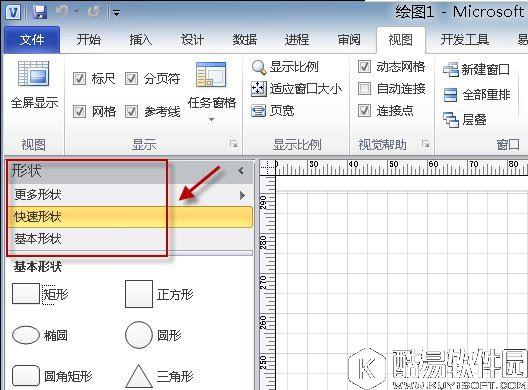Click the 显示比例 zoom label
Image resolution: width=528 pixels, height=390 pixels.
click(x=294, y=67)
